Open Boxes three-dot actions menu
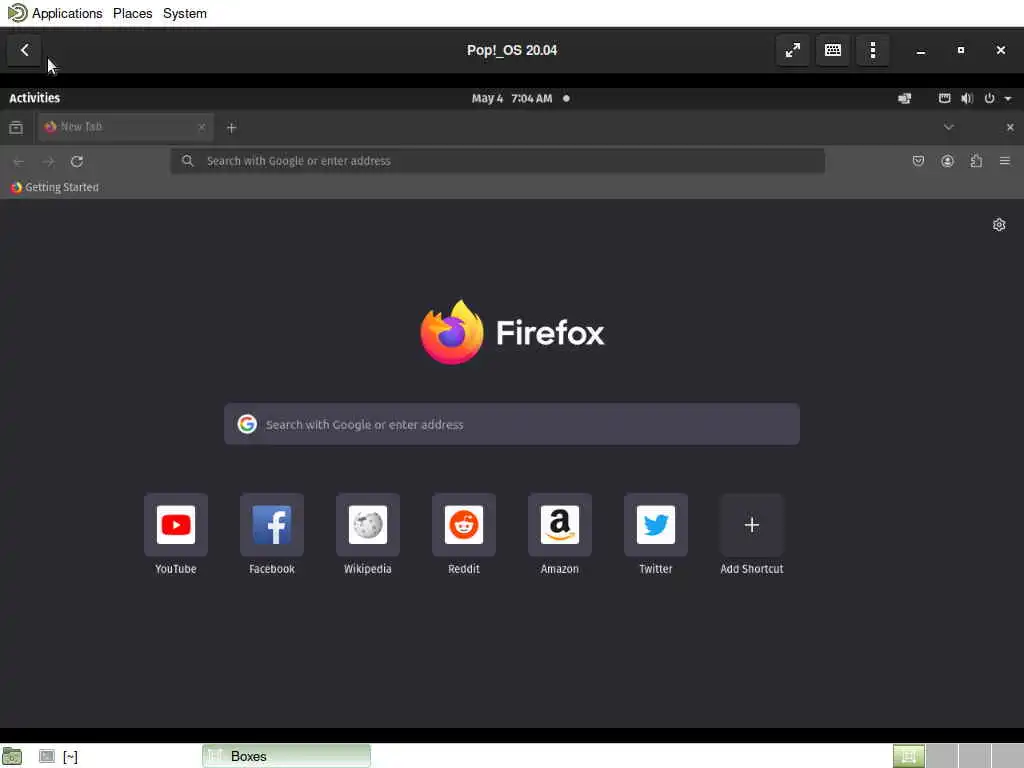Viewport: 1024px width, 768px height. click(x=872, y=50)
